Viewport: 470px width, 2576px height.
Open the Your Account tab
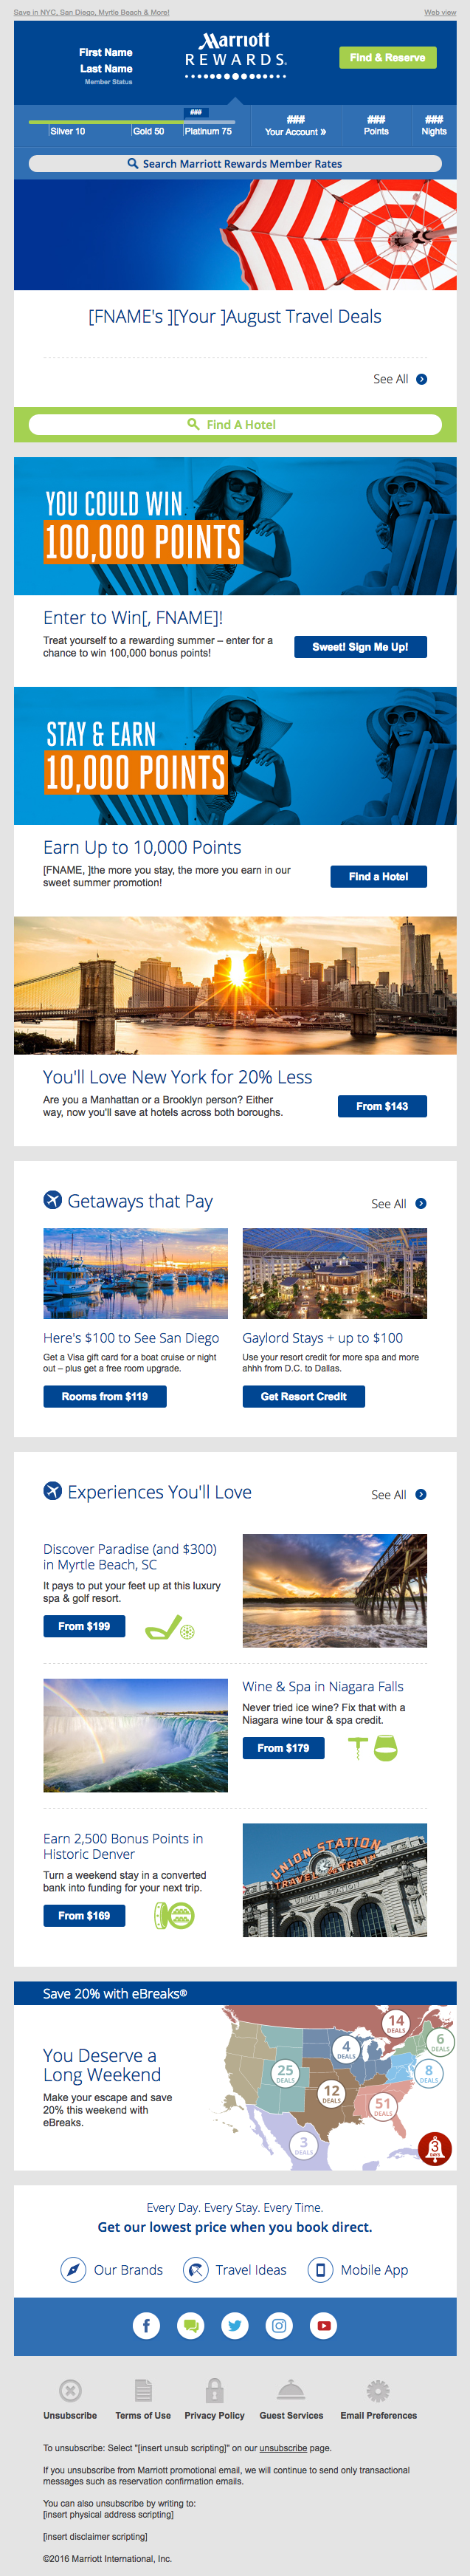(x=295, y=125)
